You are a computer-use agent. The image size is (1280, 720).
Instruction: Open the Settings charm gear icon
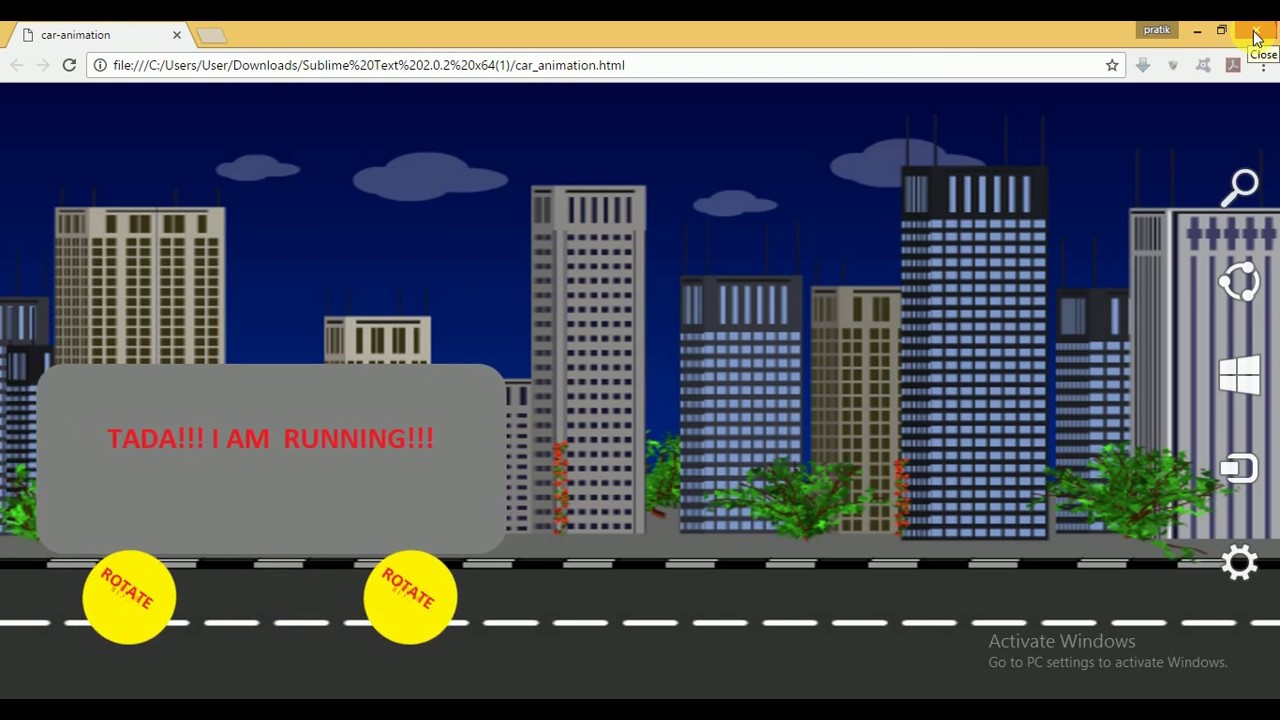(1240, 562)
